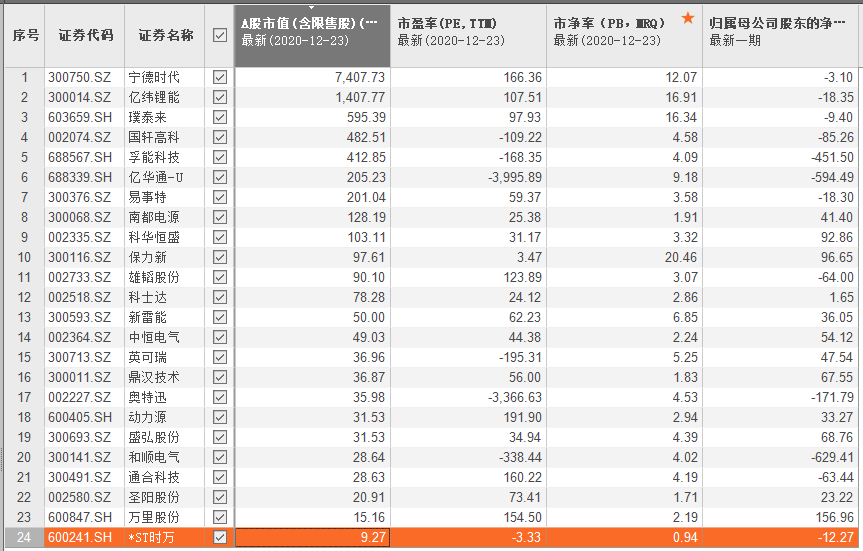This screenshot has height=551, width=863.
Task: Click the stock name 通合科技
Action: click(x=154, y=477)
